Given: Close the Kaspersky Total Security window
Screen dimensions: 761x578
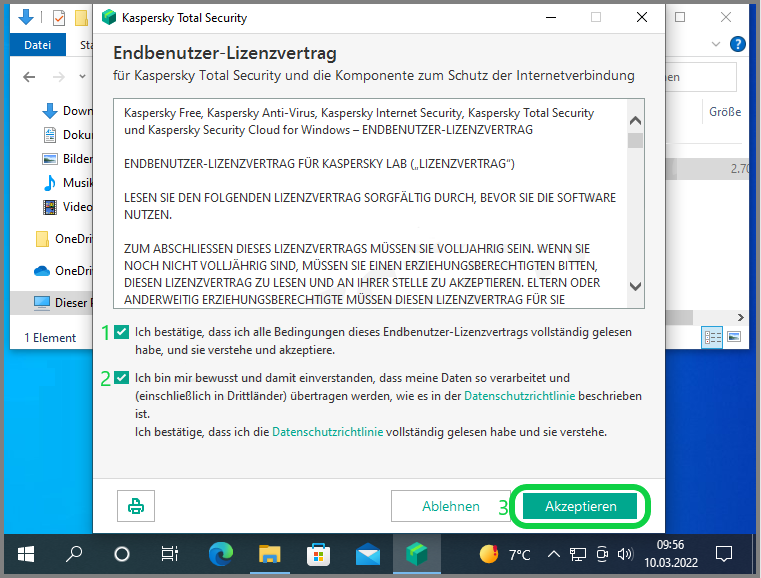Looking at the screenshot, I should (x=642, y=17).
